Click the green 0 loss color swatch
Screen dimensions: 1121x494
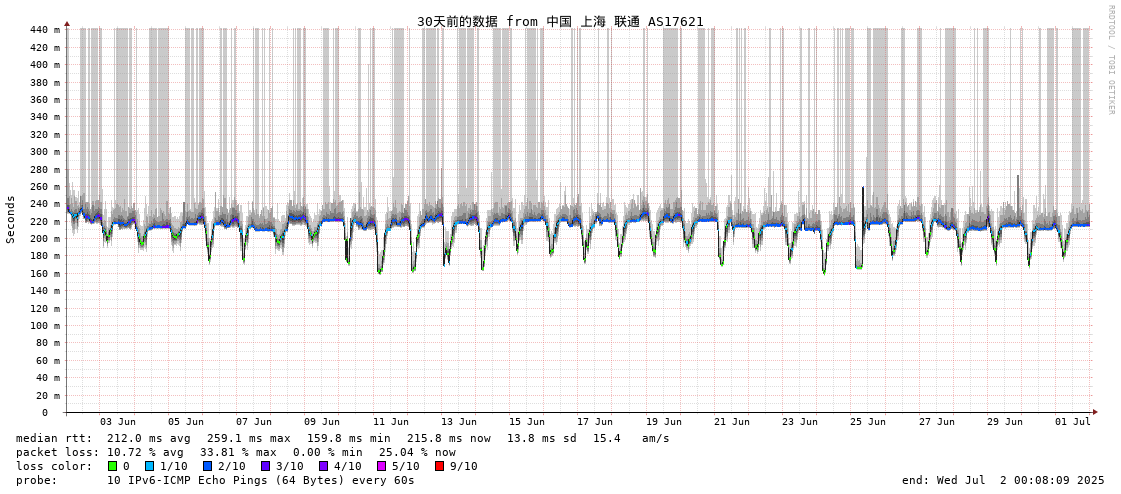coord(112,466)
